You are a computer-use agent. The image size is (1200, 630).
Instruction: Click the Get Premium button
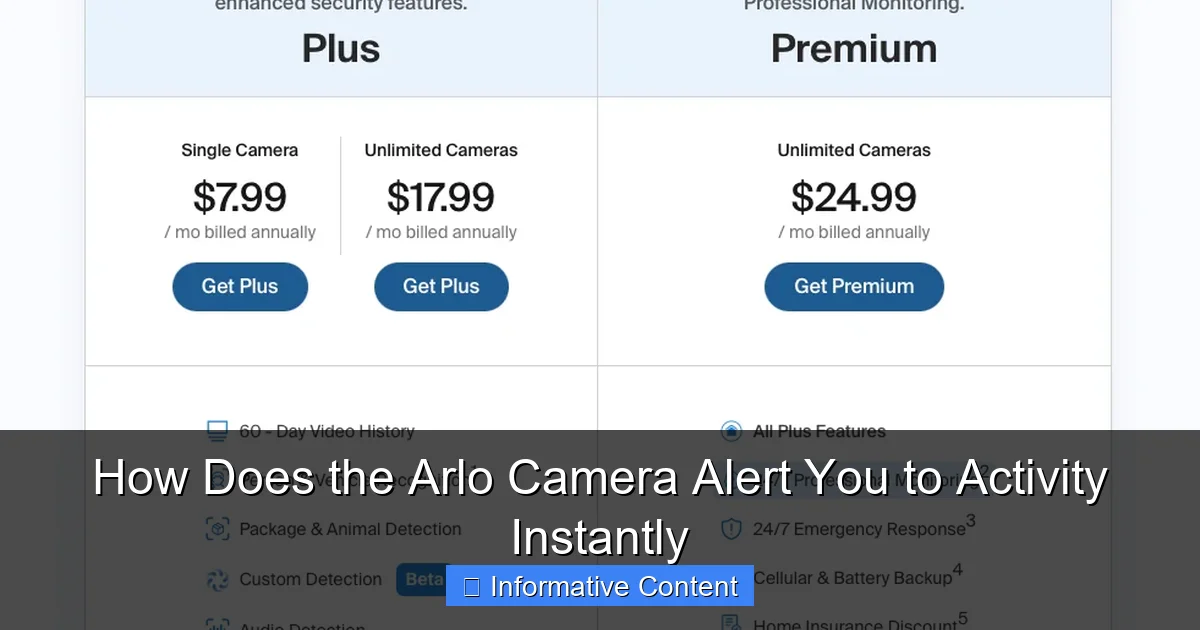click(x=854, y=286)
